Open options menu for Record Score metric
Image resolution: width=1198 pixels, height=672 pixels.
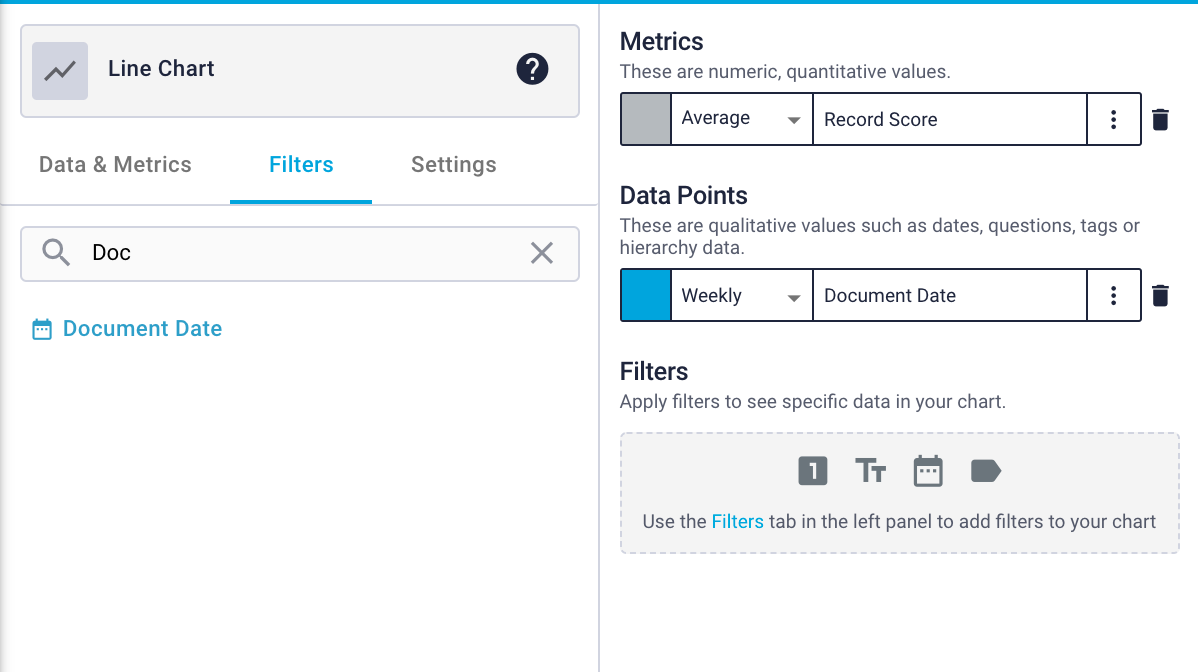(1114, 119)
